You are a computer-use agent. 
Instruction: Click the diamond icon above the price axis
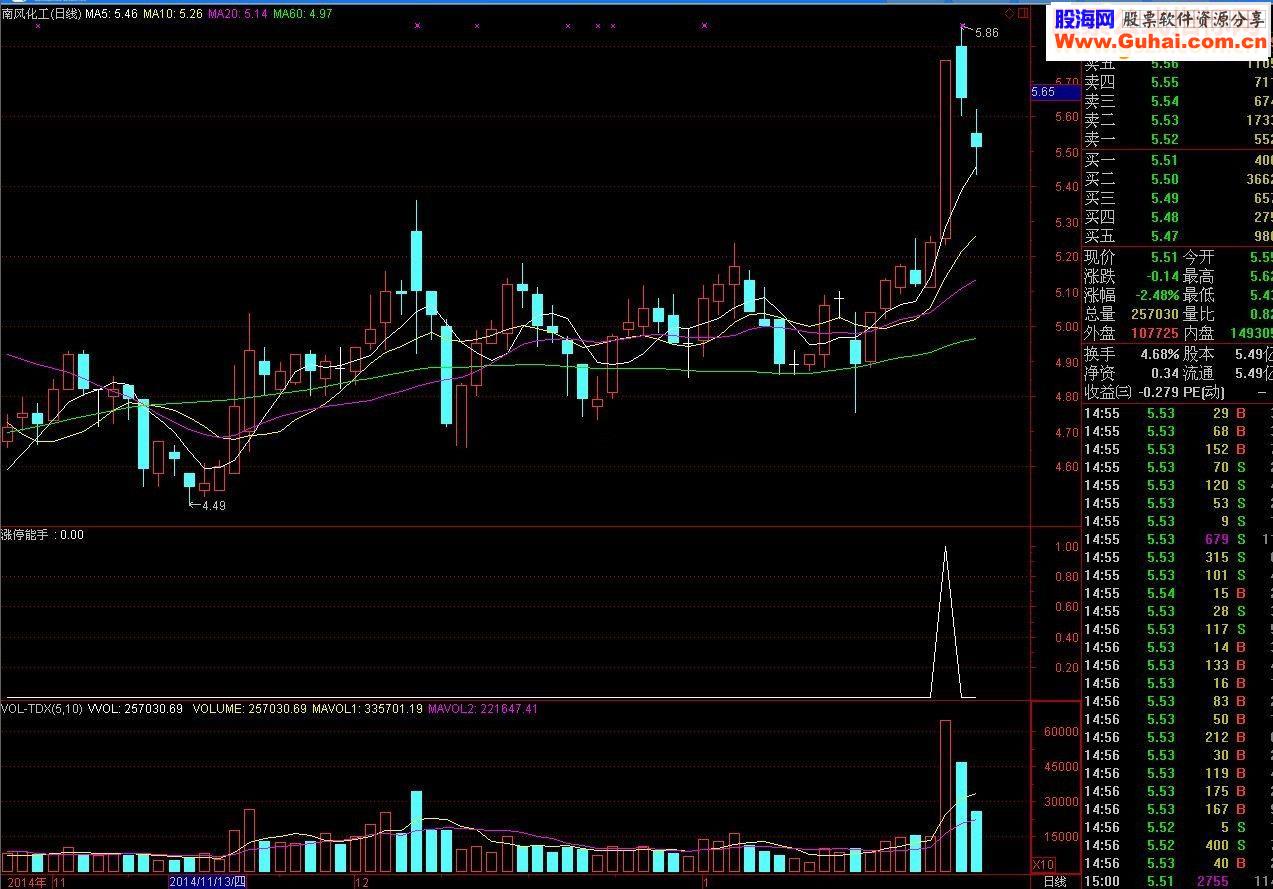1009,13
